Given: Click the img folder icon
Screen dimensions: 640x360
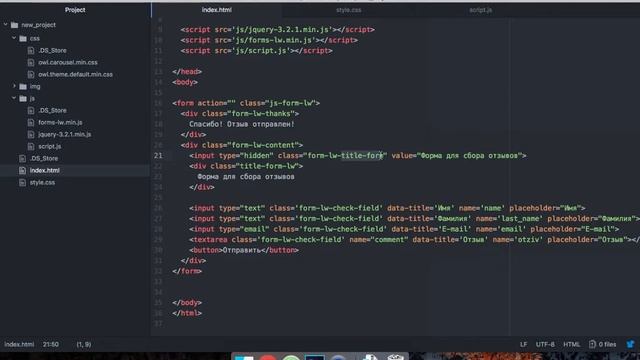Looking at the screenshot, I should point(23,87).
